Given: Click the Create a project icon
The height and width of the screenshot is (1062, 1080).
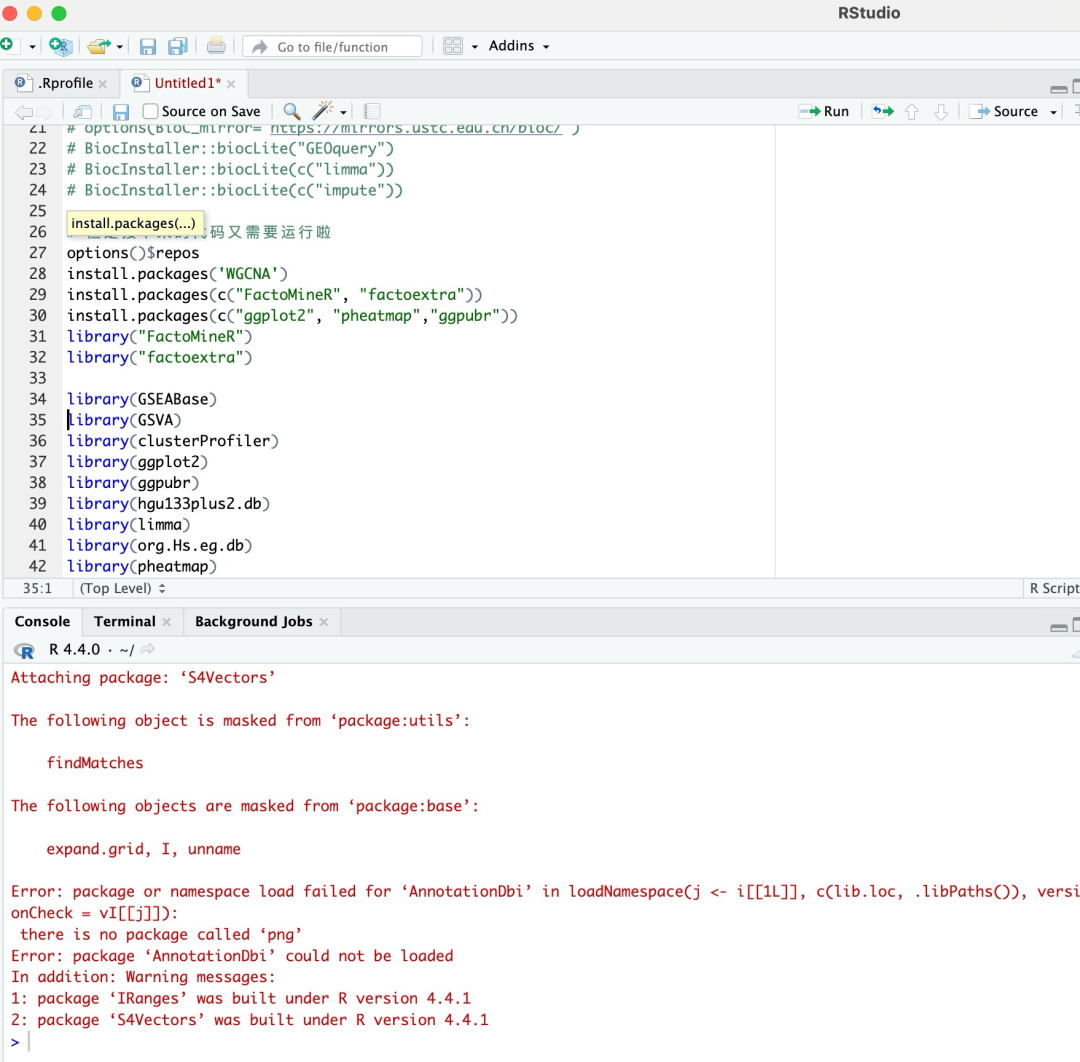Looking at the screenshot, I should point(60,46).
